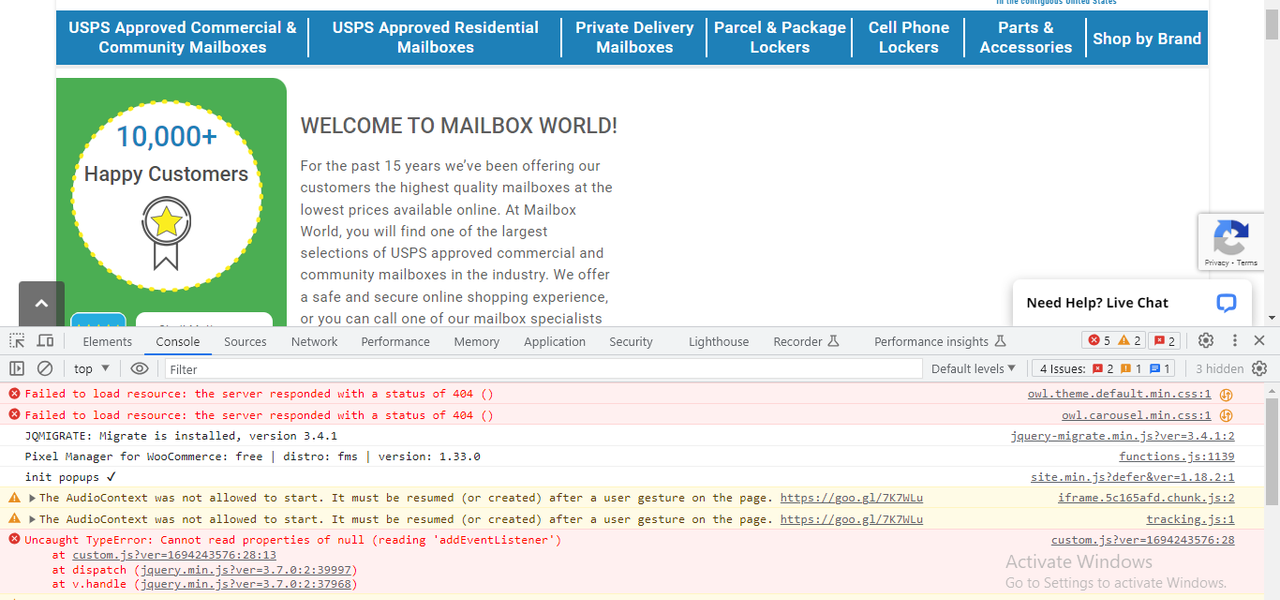1280x600 pixels.
Task: Close the DevTools panel
Action: pos(1259,341)
